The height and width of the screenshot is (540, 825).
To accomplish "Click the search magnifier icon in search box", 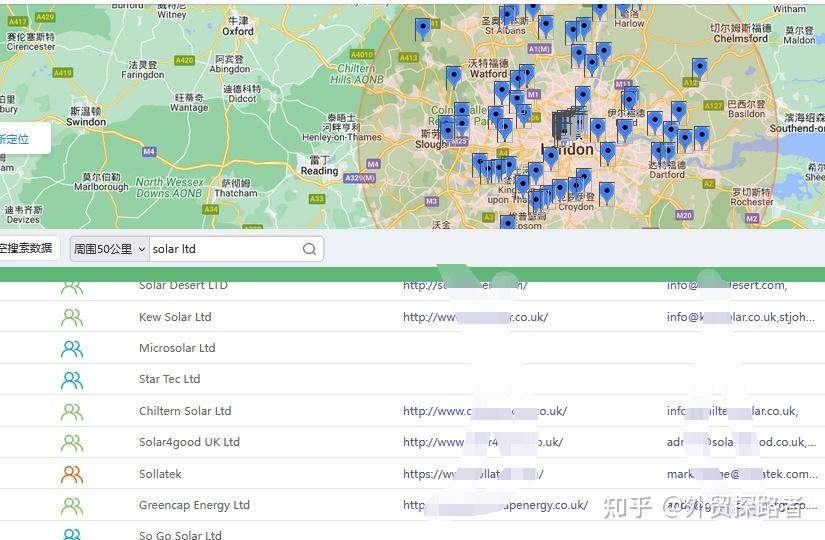I will (309, 249).
